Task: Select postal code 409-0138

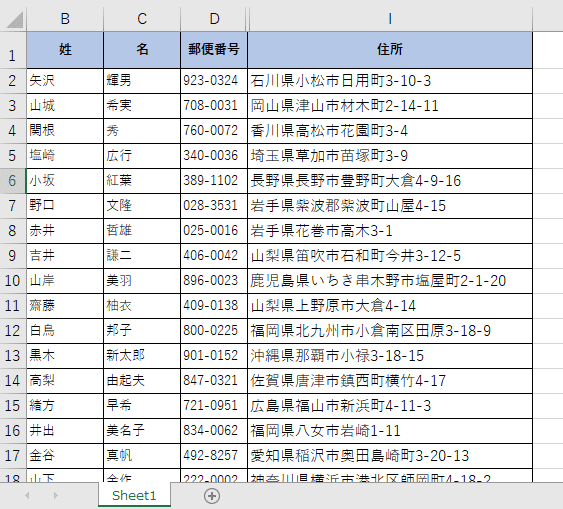Action: [214, 306]
